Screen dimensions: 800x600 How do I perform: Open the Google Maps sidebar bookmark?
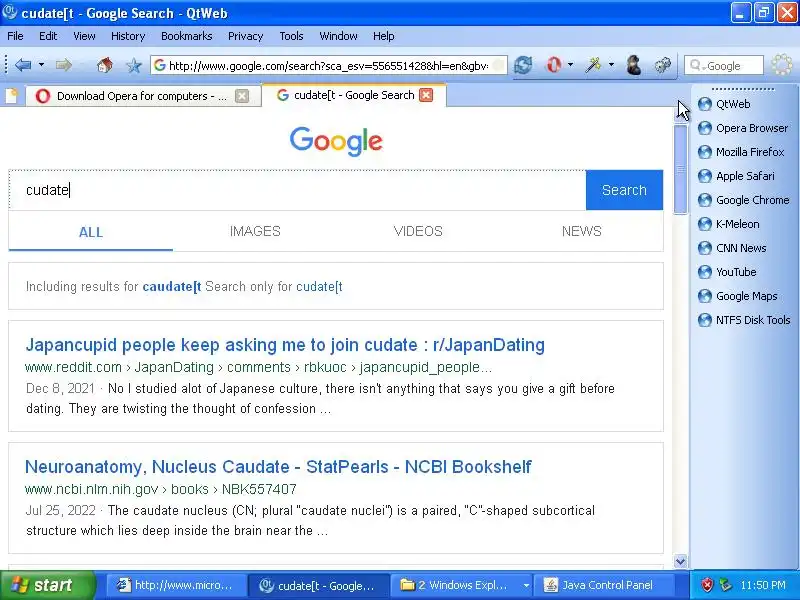tap(738, 296)
